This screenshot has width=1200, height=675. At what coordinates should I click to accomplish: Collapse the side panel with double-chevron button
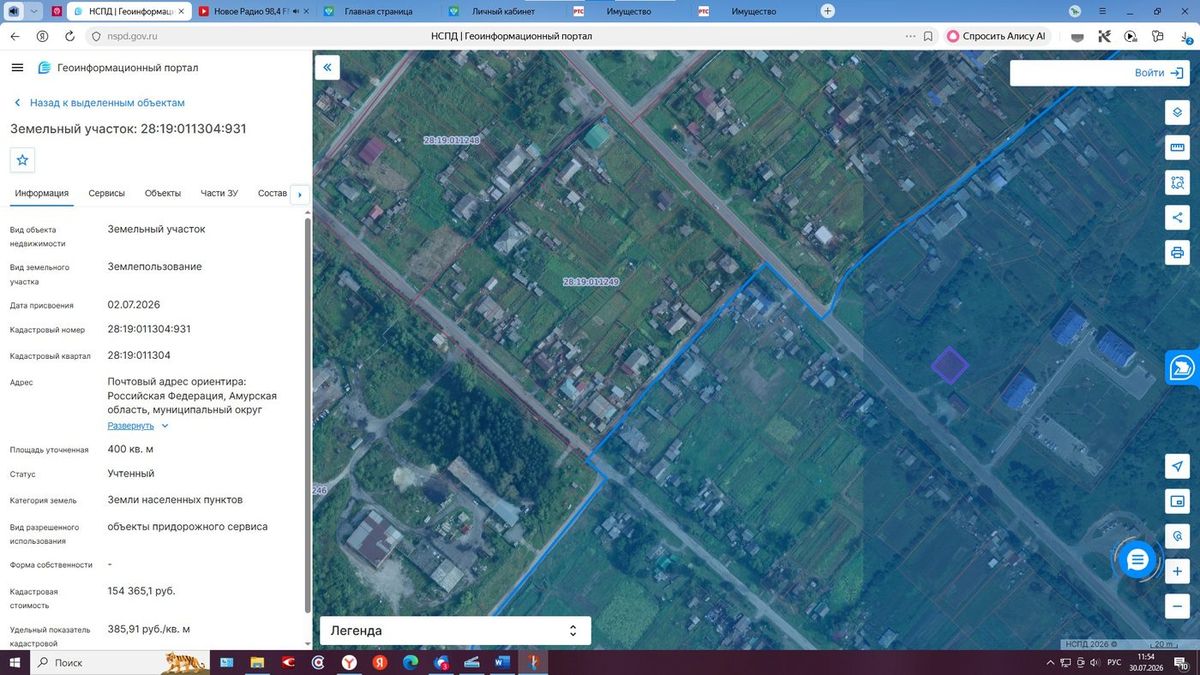327,68
